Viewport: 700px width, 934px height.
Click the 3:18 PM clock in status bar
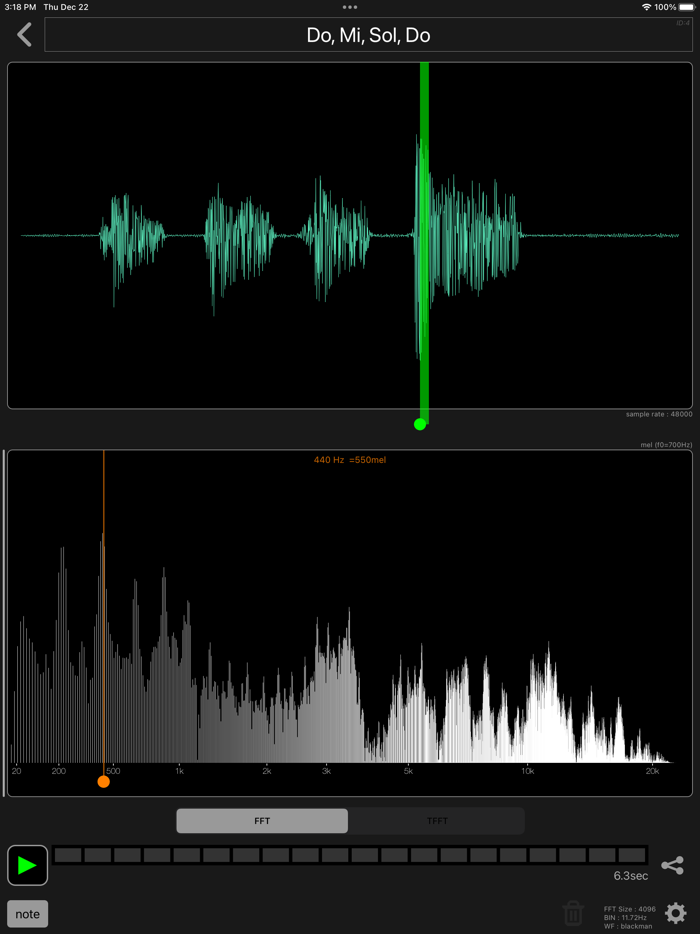point(20,7)
